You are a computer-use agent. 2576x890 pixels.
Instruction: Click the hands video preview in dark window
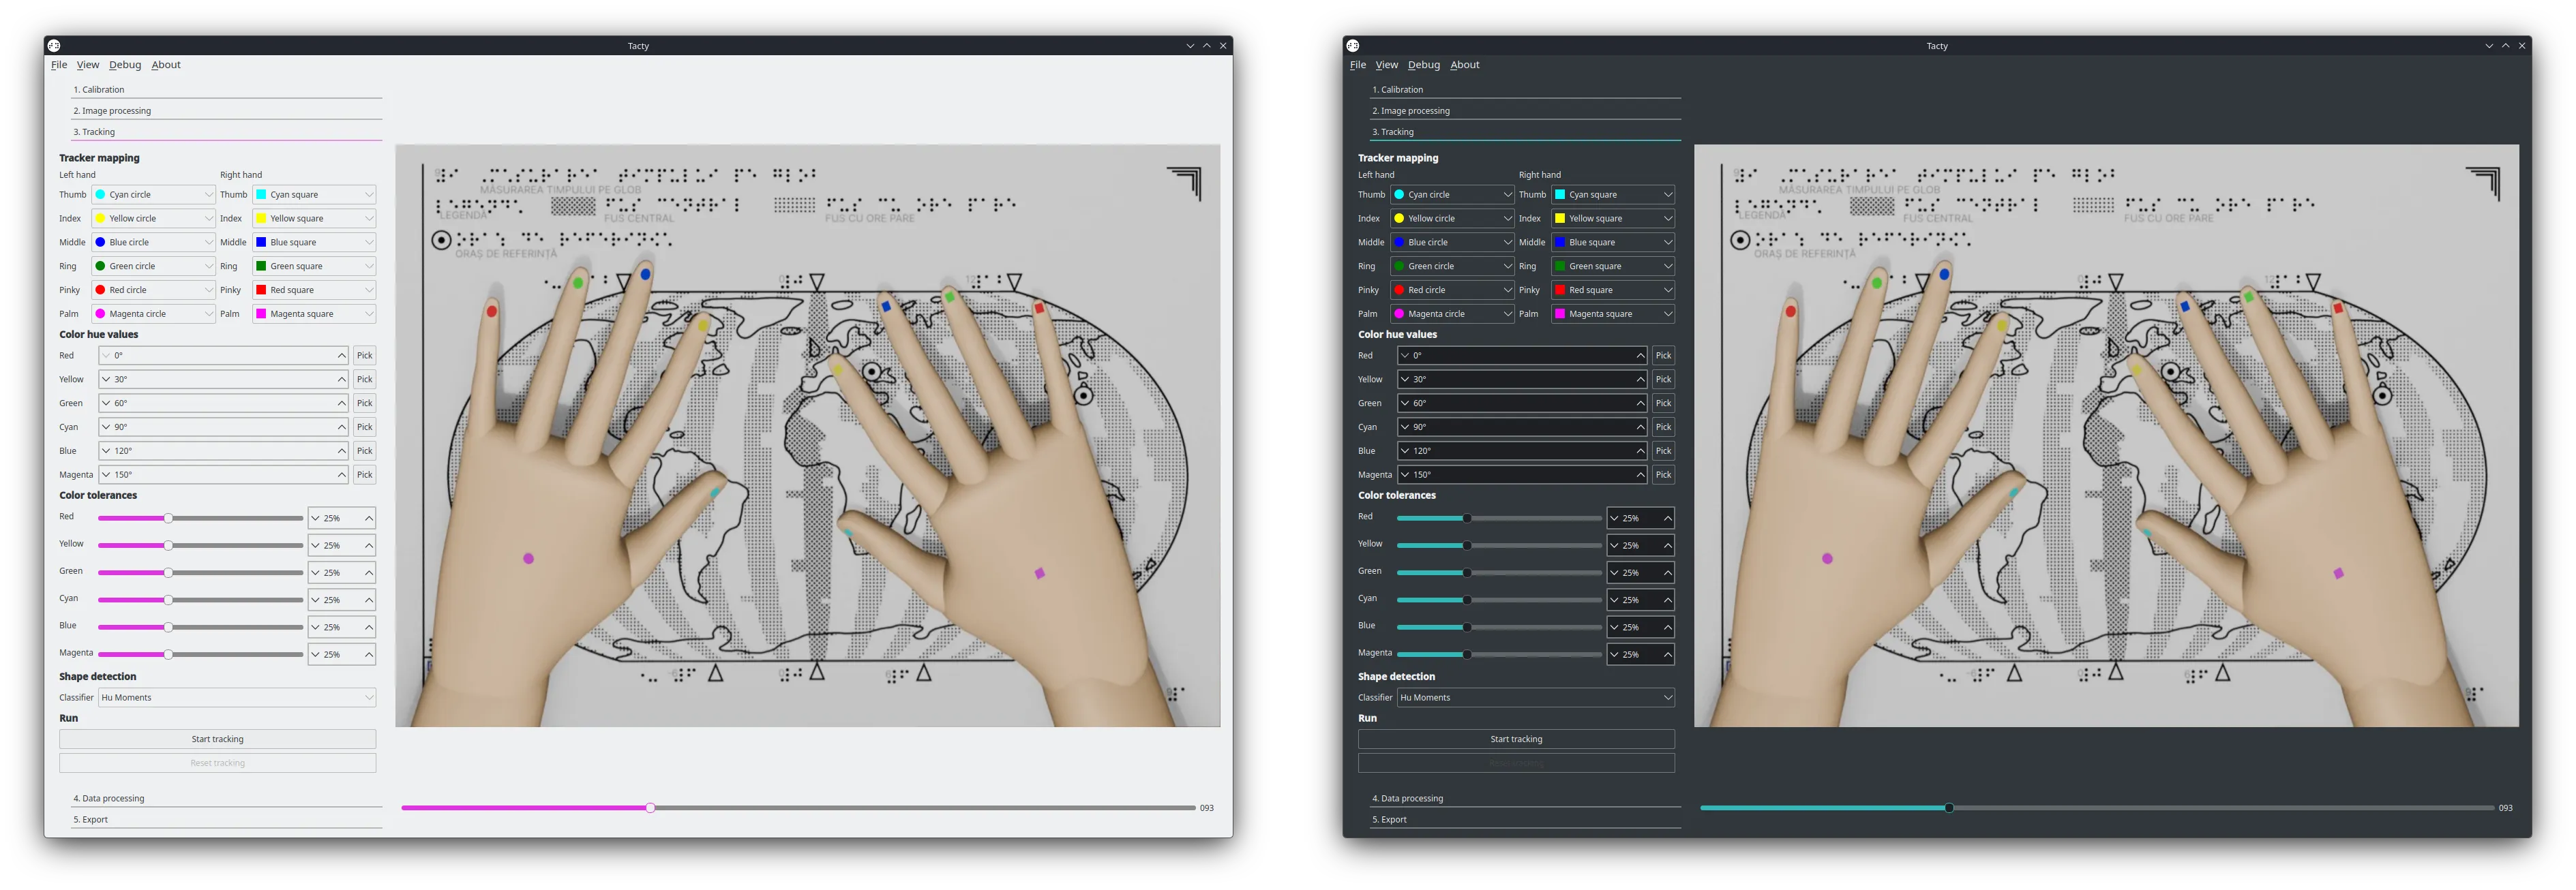click(2107, 436)
